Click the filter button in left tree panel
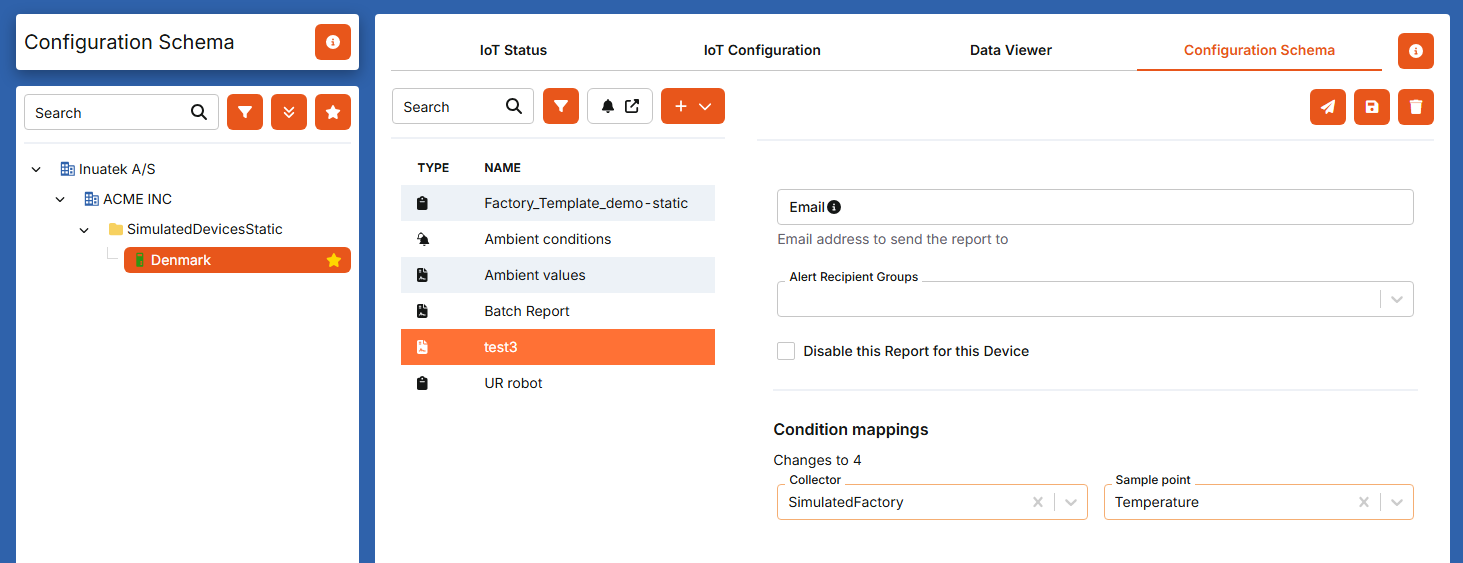This screenshot has width=1463, height=563. pos(245,113)
